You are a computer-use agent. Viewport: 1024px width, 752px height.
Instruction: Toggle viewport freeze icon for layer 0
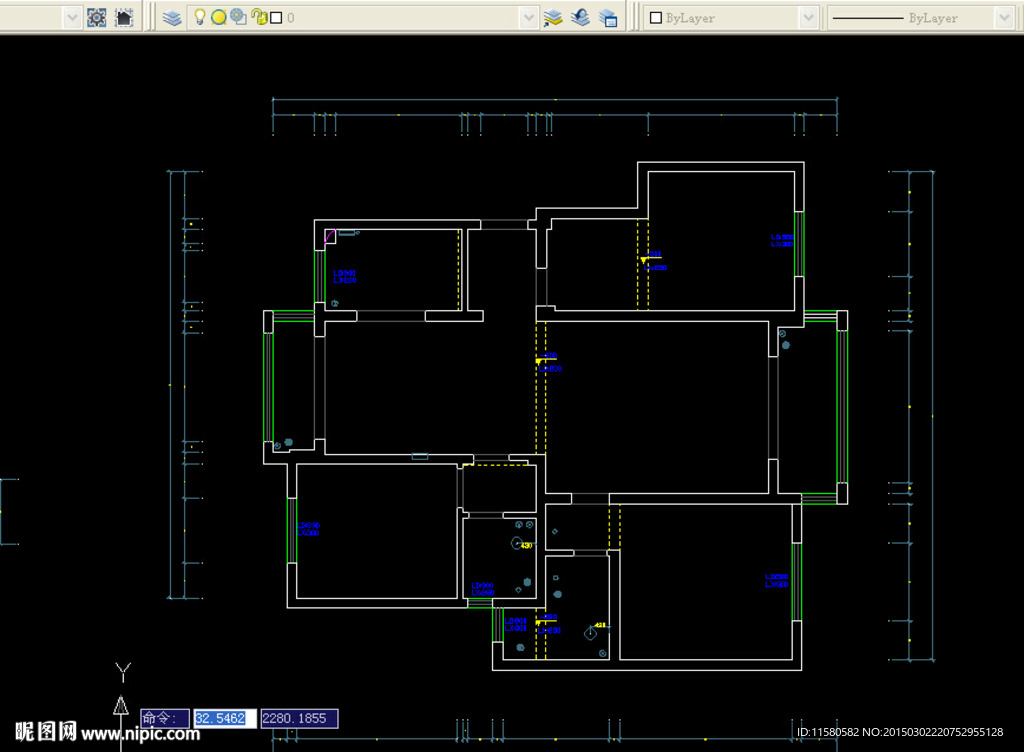tap(238, 17)
